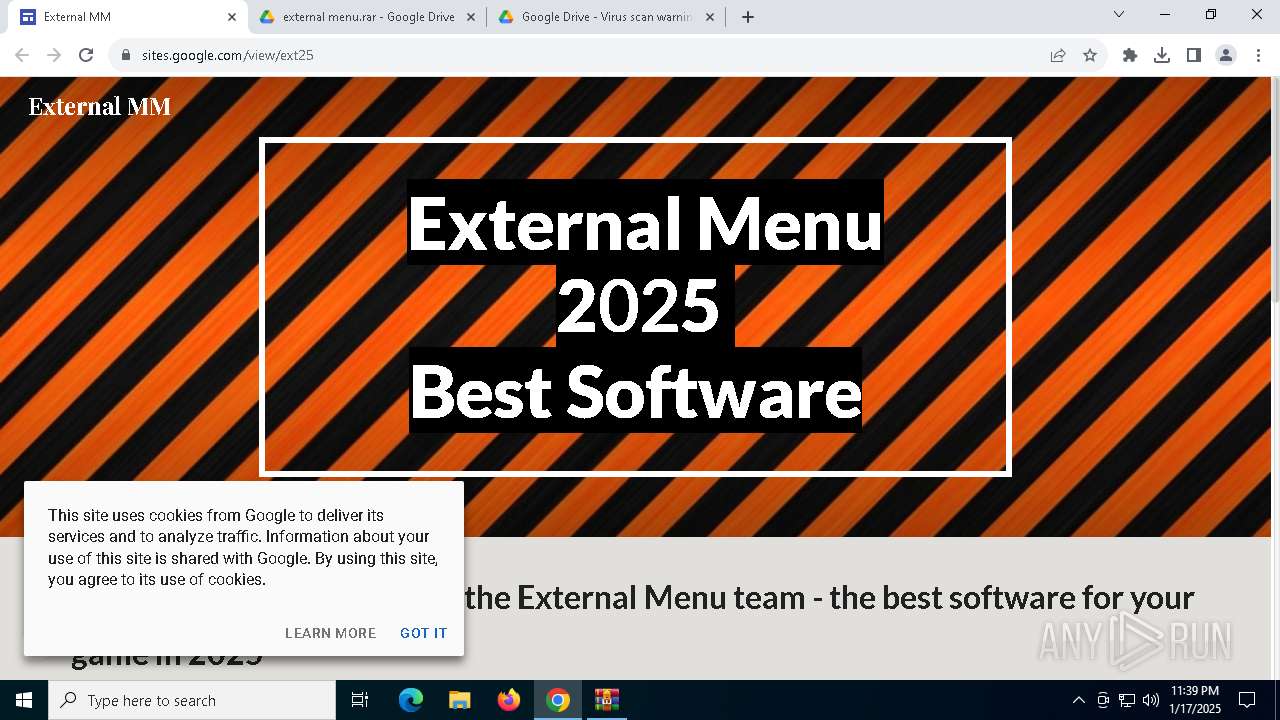Click the External MM site title
This screenshot has height=720, width=1280.
click(x=100, y=106)
